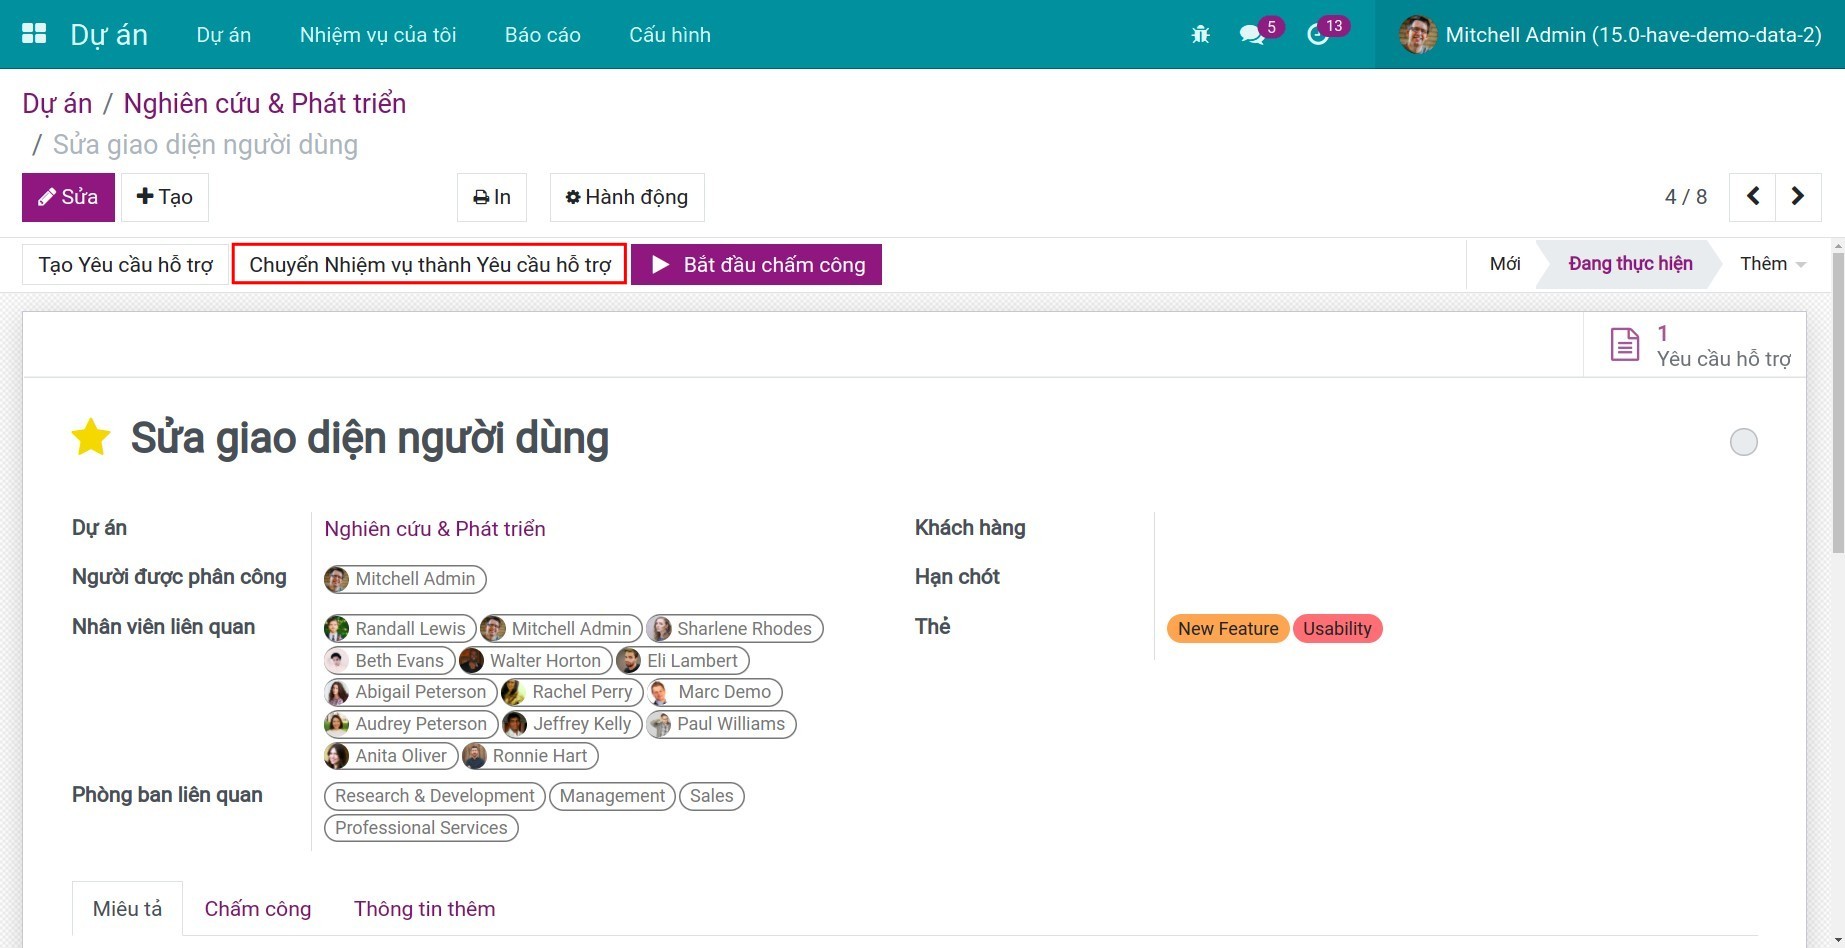Viewport: 1845px width, 948px height.
Task: Click Chuyển Nhiệm vụ thành Yêu cầu hỗ trợ
Action: pos(429,265)
